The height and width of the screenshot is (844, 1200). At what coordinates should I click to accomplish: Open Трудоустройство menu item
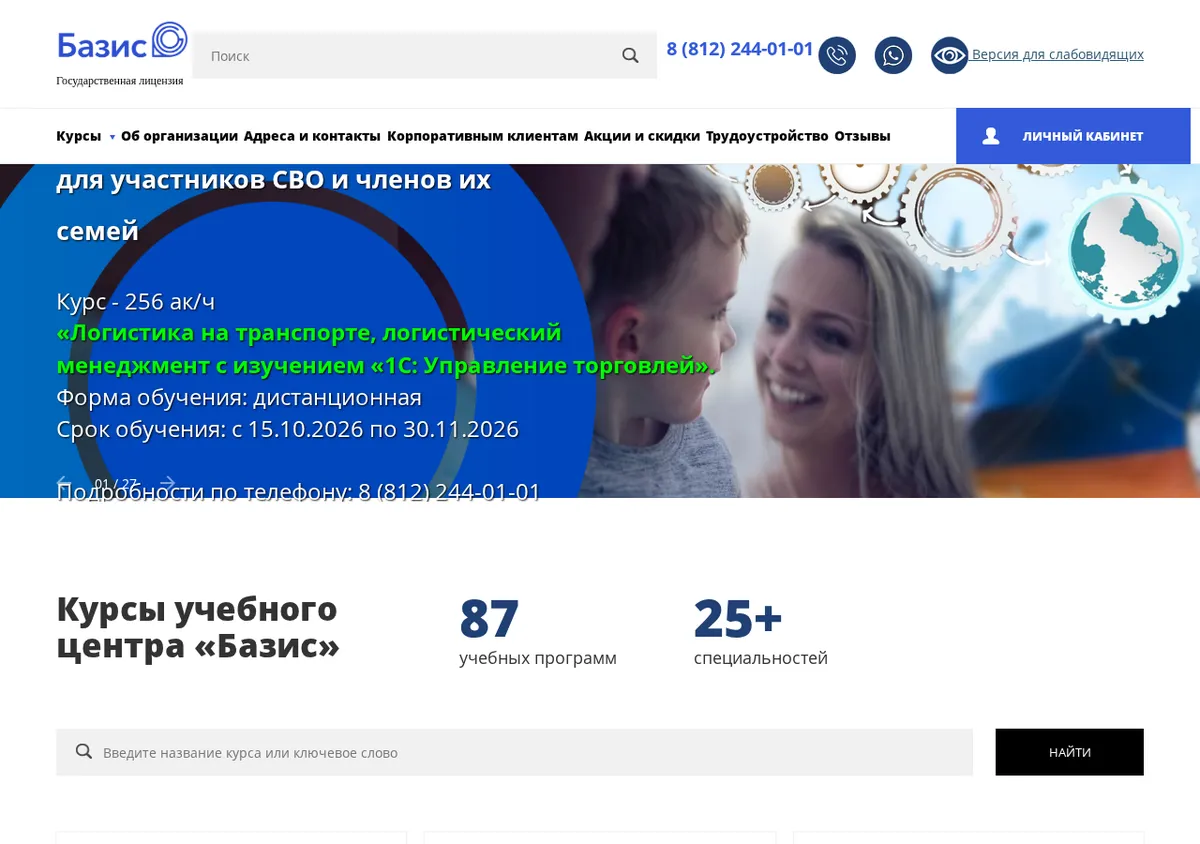pos(767,136)
